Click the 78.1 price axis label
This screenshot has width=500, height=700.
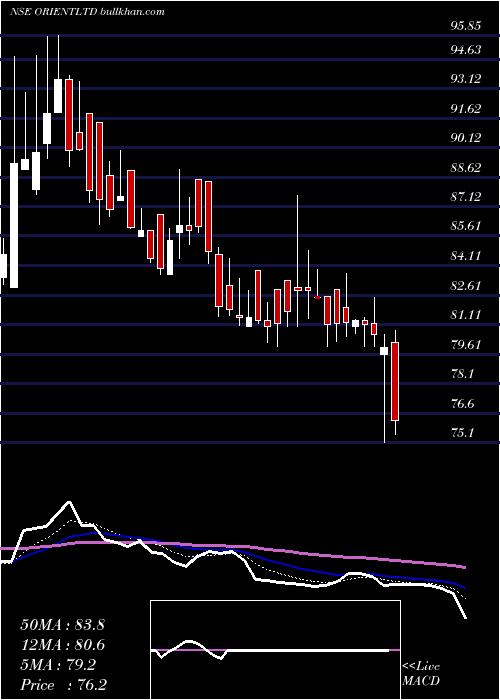[x=462, y=374]
